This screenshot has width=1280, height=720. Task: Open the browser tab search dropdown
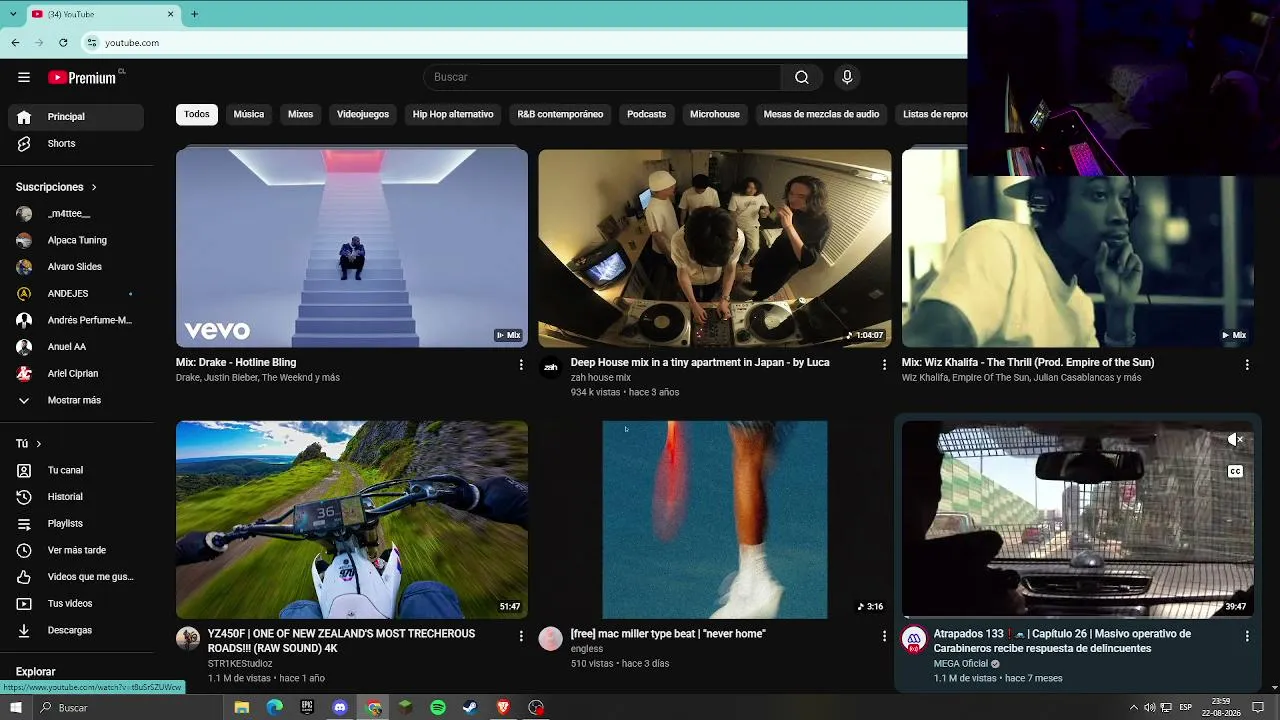coord(13,14)
